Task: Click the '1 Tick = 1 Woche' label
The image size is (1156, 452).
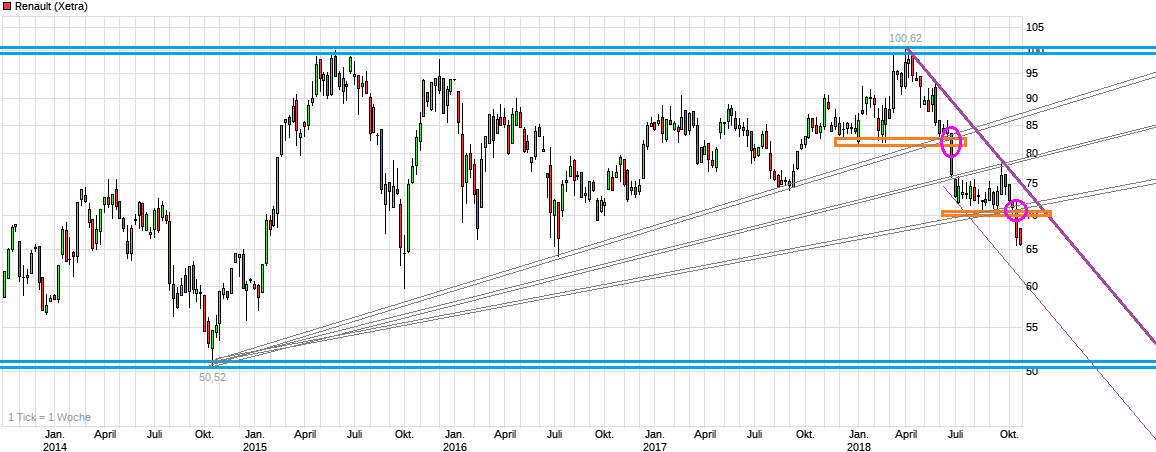Action: 47,416
